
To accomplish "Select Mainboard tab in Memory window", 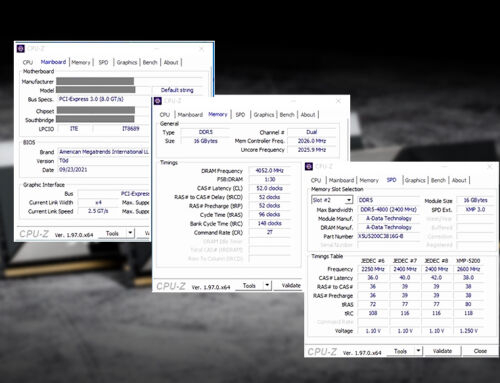I will [x=190, y=115].
